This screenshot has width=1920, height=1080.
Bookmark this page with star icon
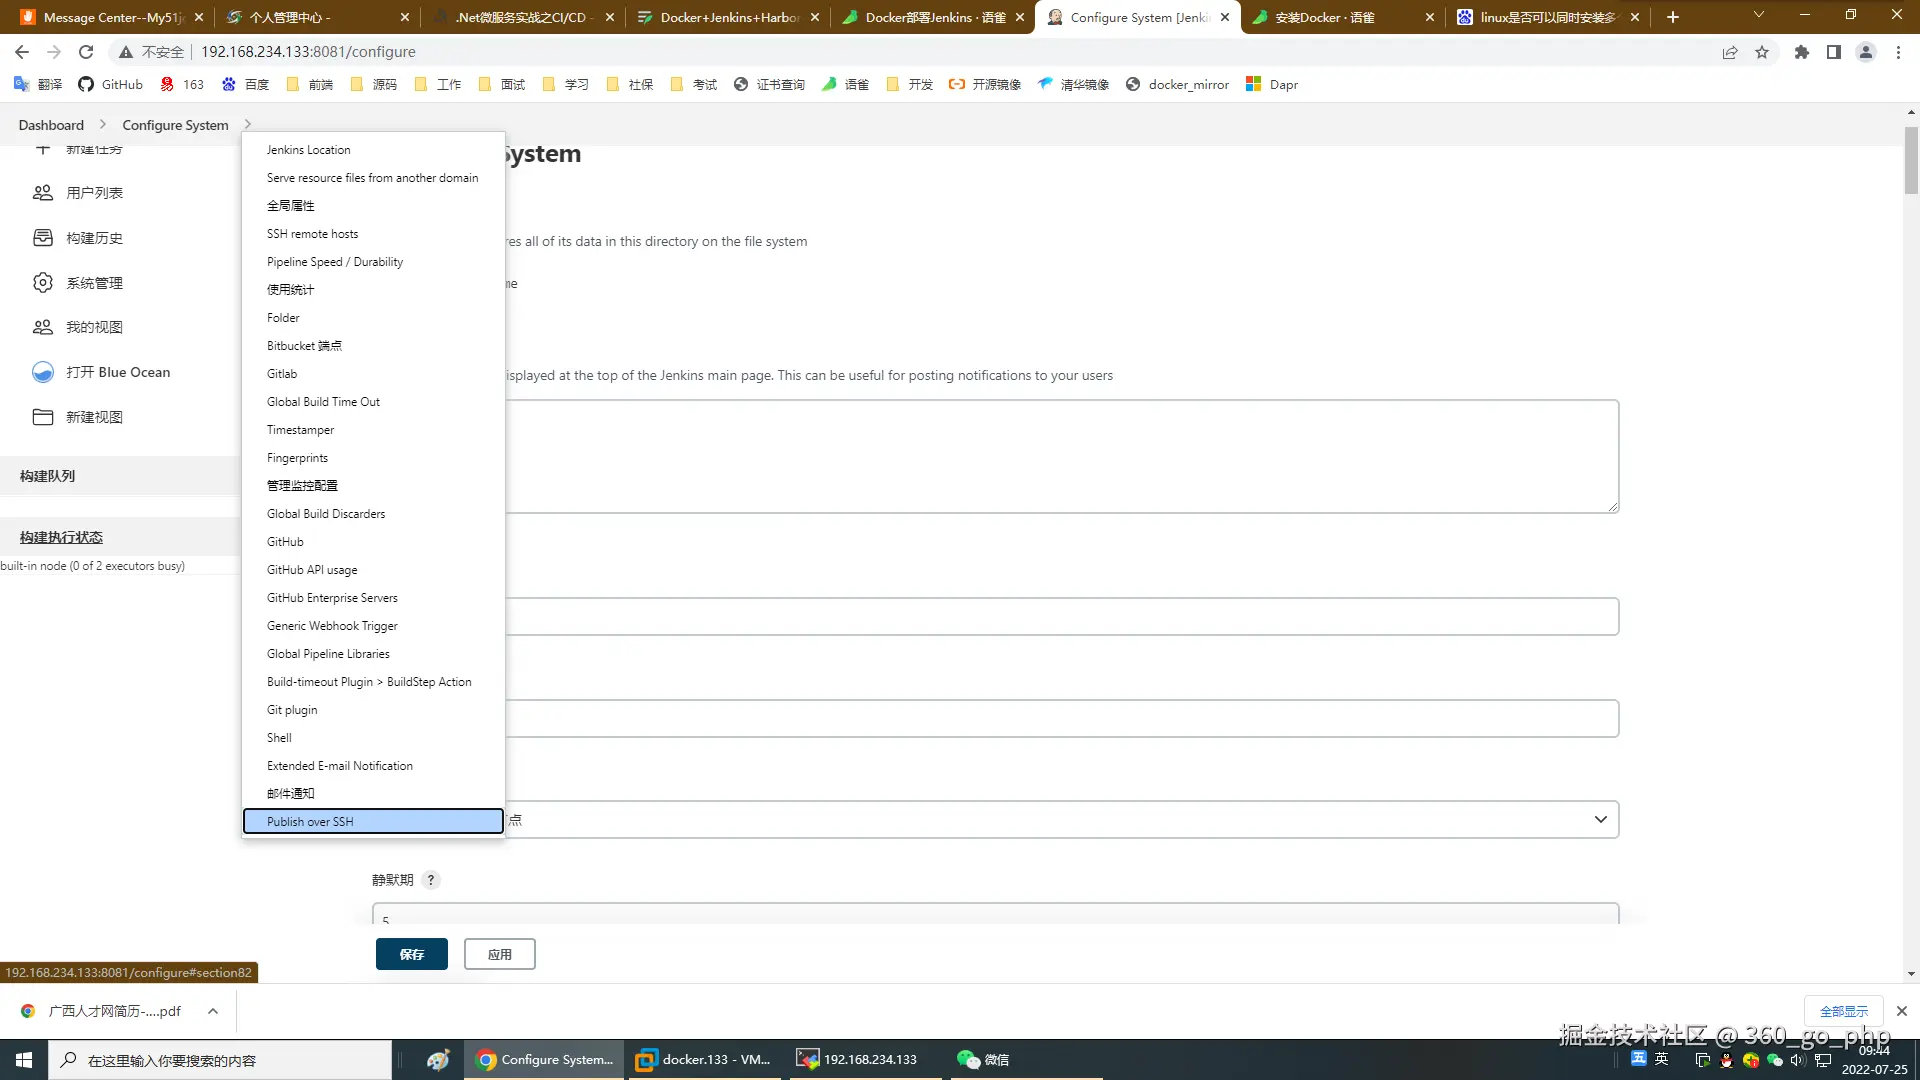1762,52
